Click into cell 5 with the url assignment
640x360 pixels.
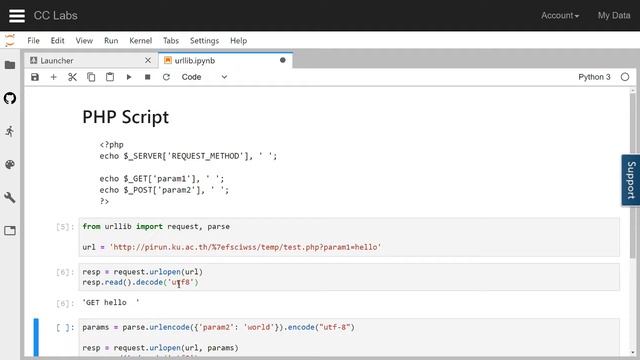click(349, 237)
